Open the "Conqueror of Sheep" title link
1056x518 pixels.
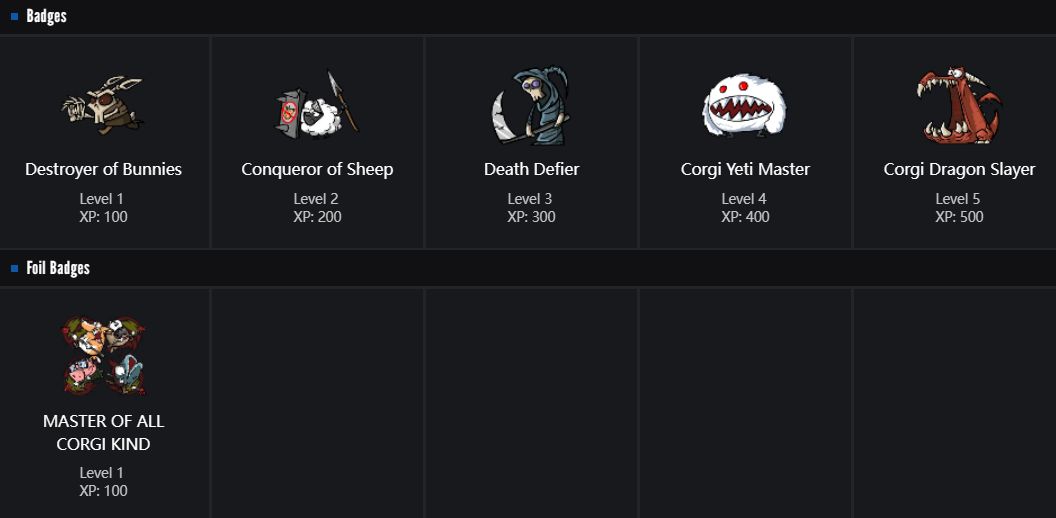coord(317,169)
